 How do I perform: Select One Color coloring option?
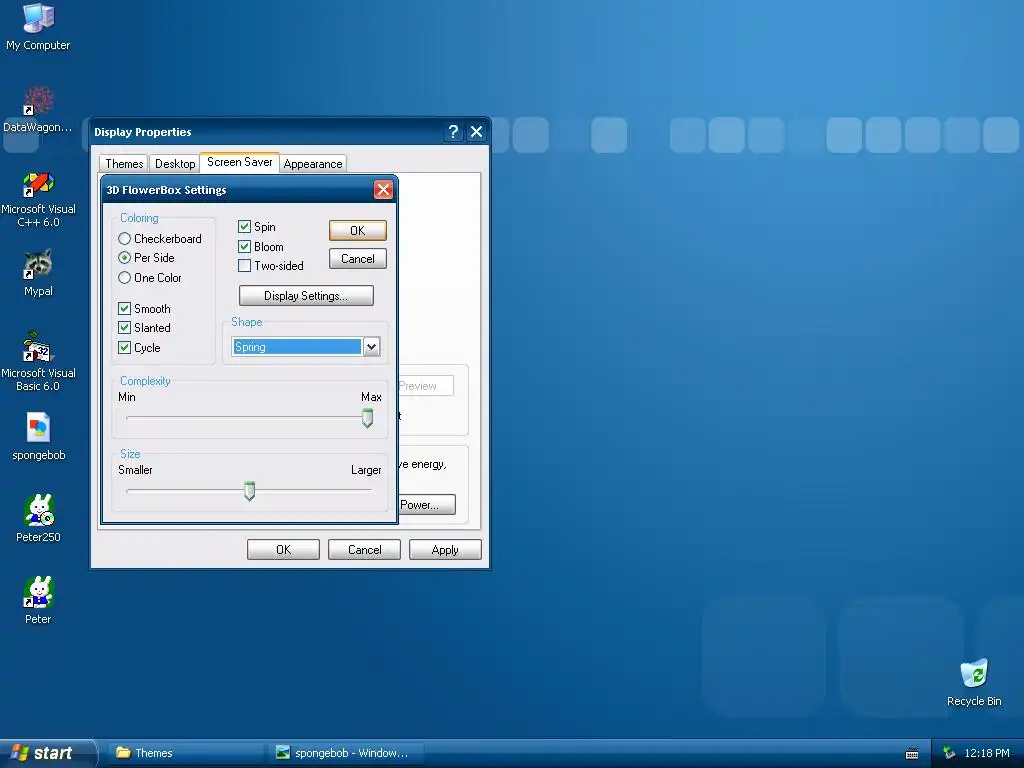[x=150, y=278]
